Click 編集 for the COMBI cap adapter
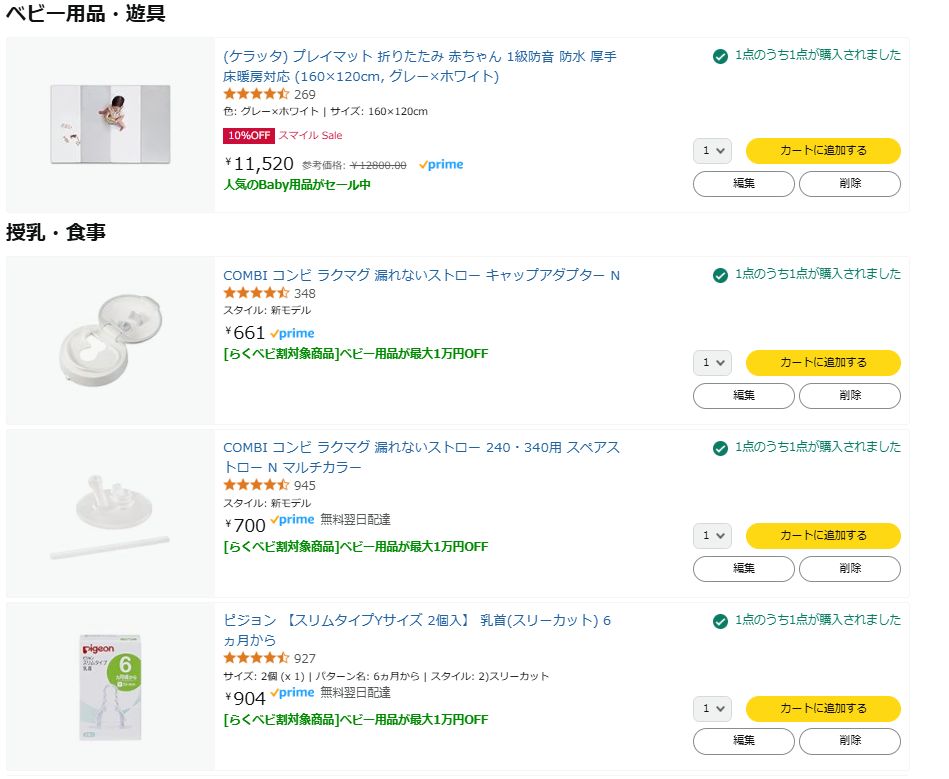 (x=743, y=396)
